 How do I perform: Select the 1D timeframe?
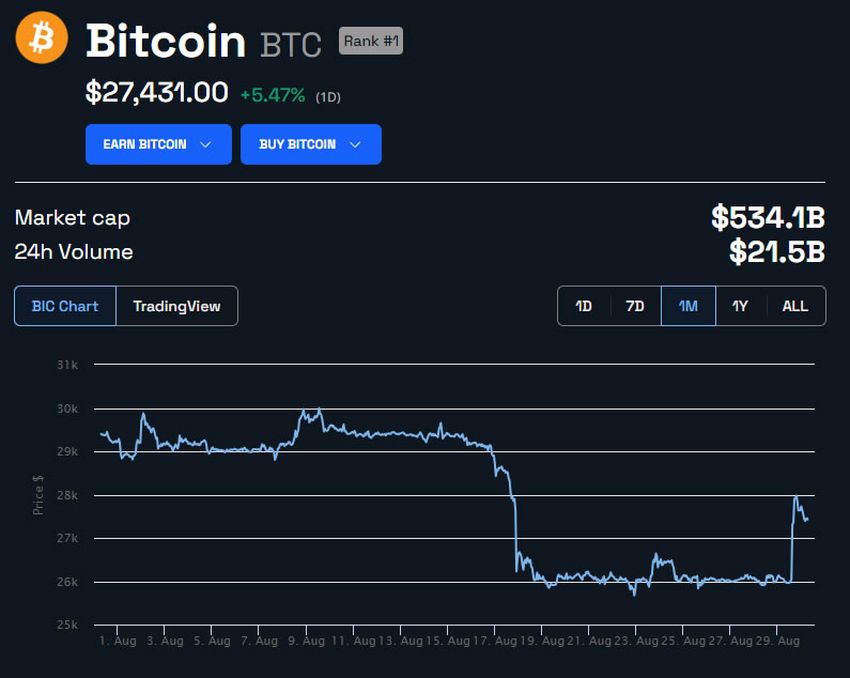(x=583, y=306)
